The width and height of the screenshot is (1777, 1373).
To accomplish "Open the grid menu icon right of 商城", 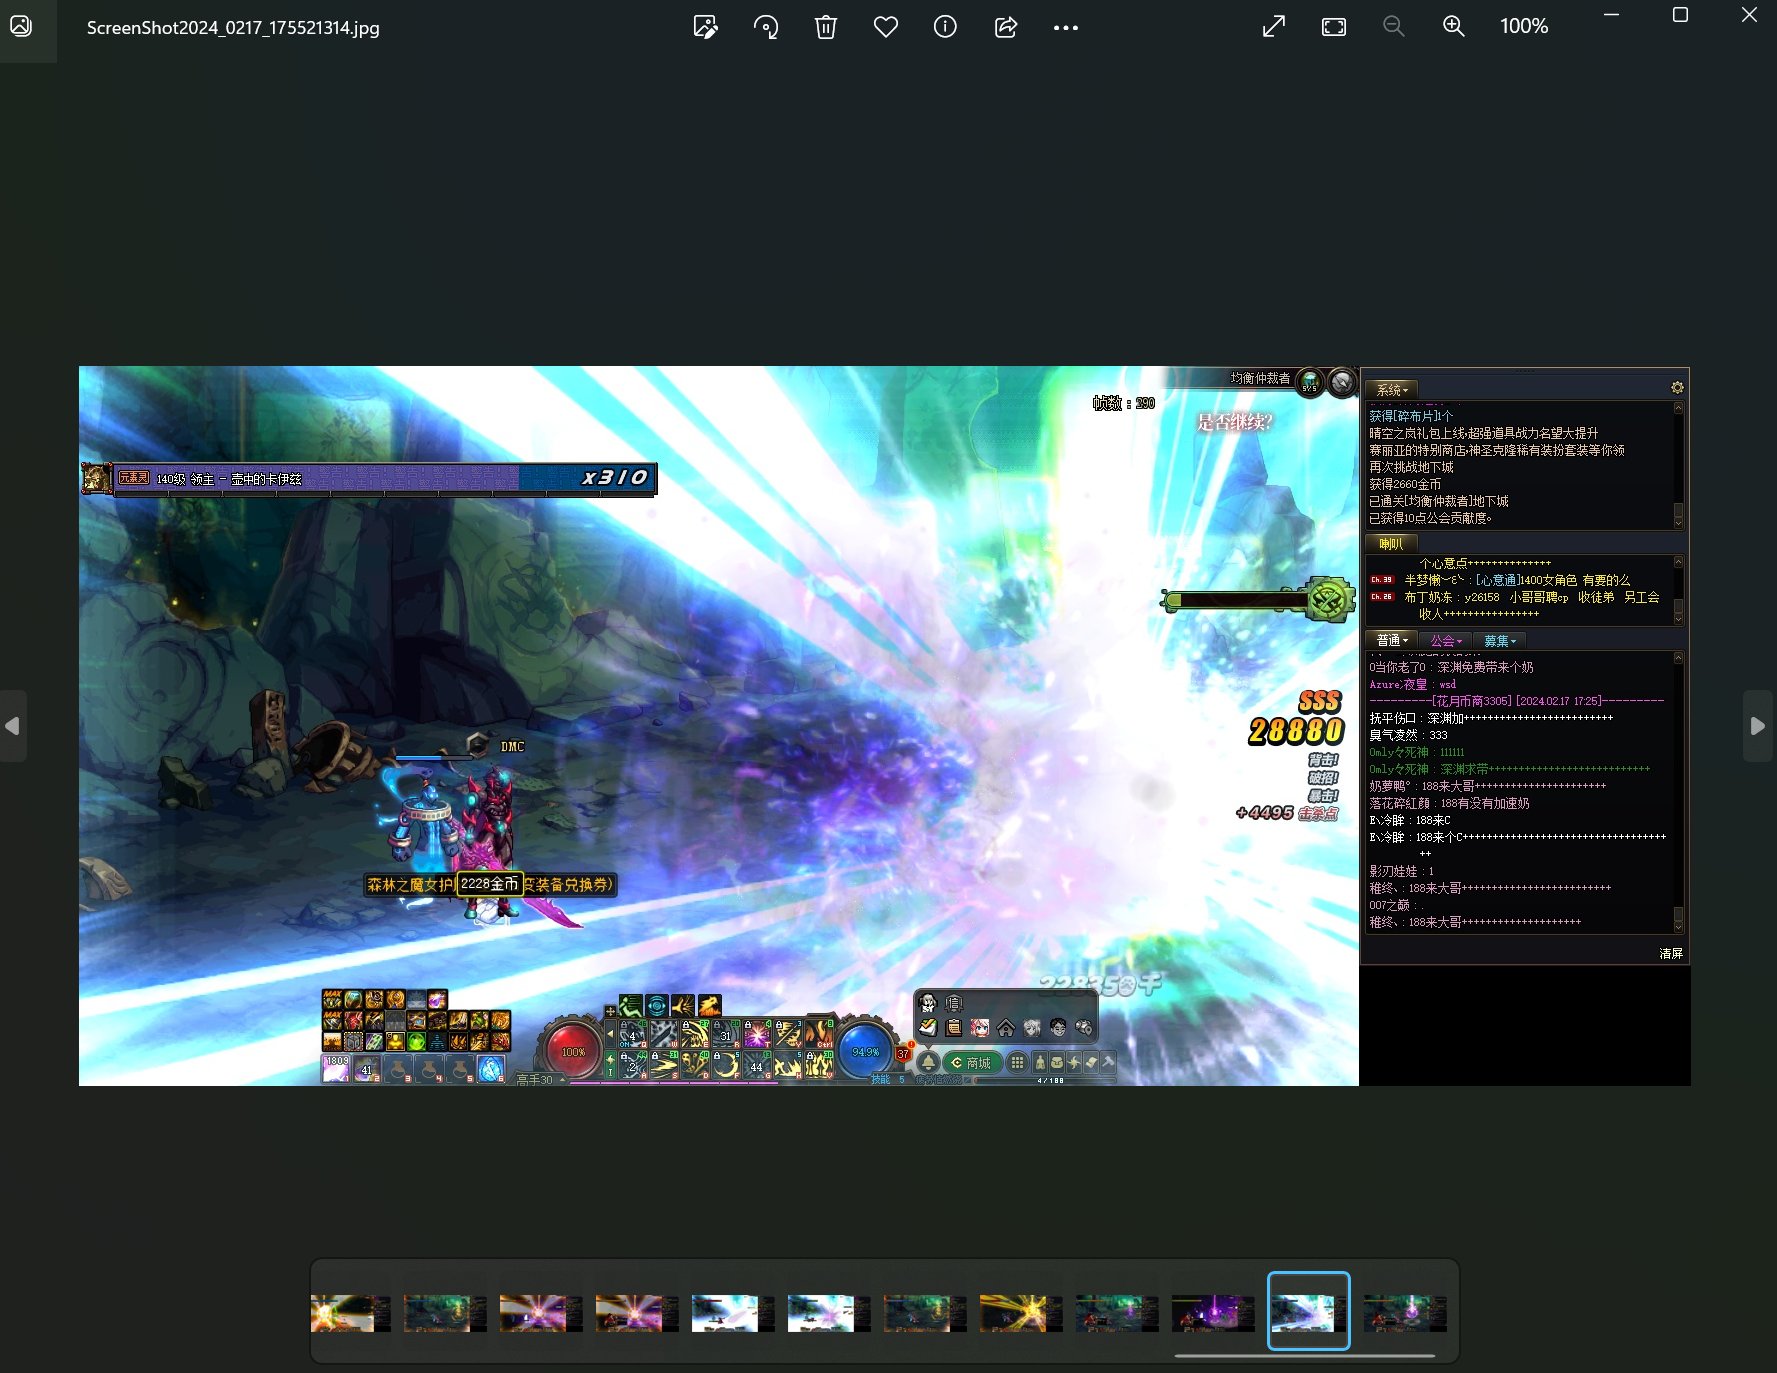I will (x=1017, y=1063).
